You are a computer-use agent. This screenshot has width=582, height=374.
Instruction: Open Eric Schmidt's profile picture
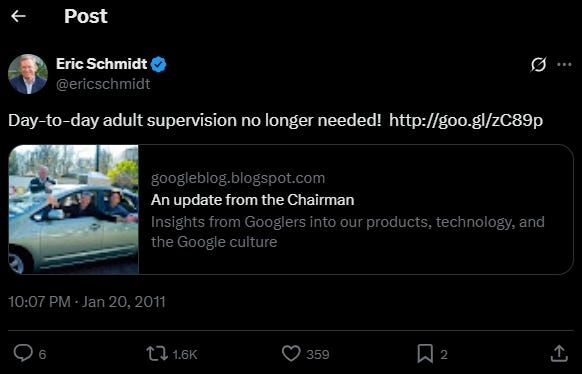click(x=28, y=74)
